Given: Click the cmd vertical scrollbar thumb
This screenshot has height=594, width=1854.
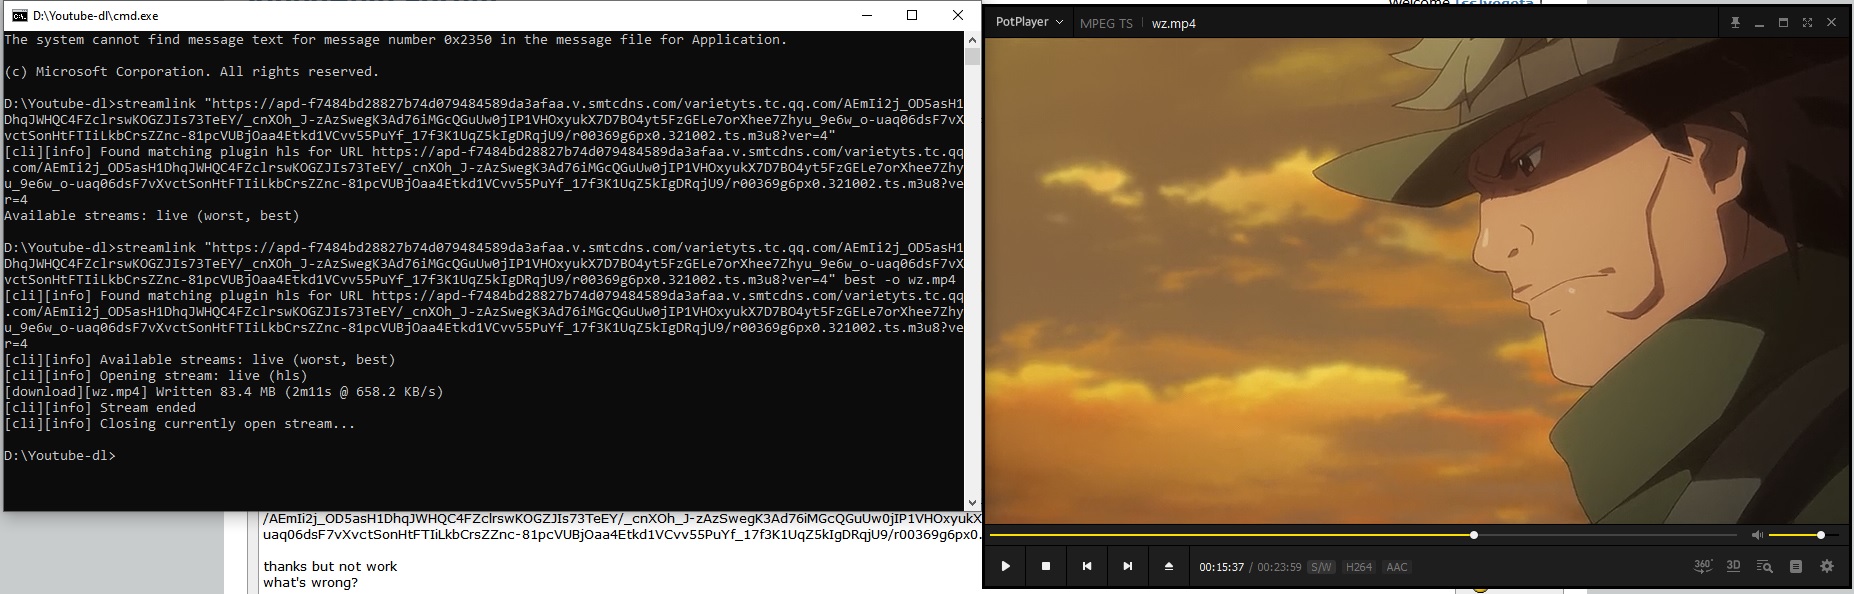Looking at the screenshot, I should click(x=972, y=56).
